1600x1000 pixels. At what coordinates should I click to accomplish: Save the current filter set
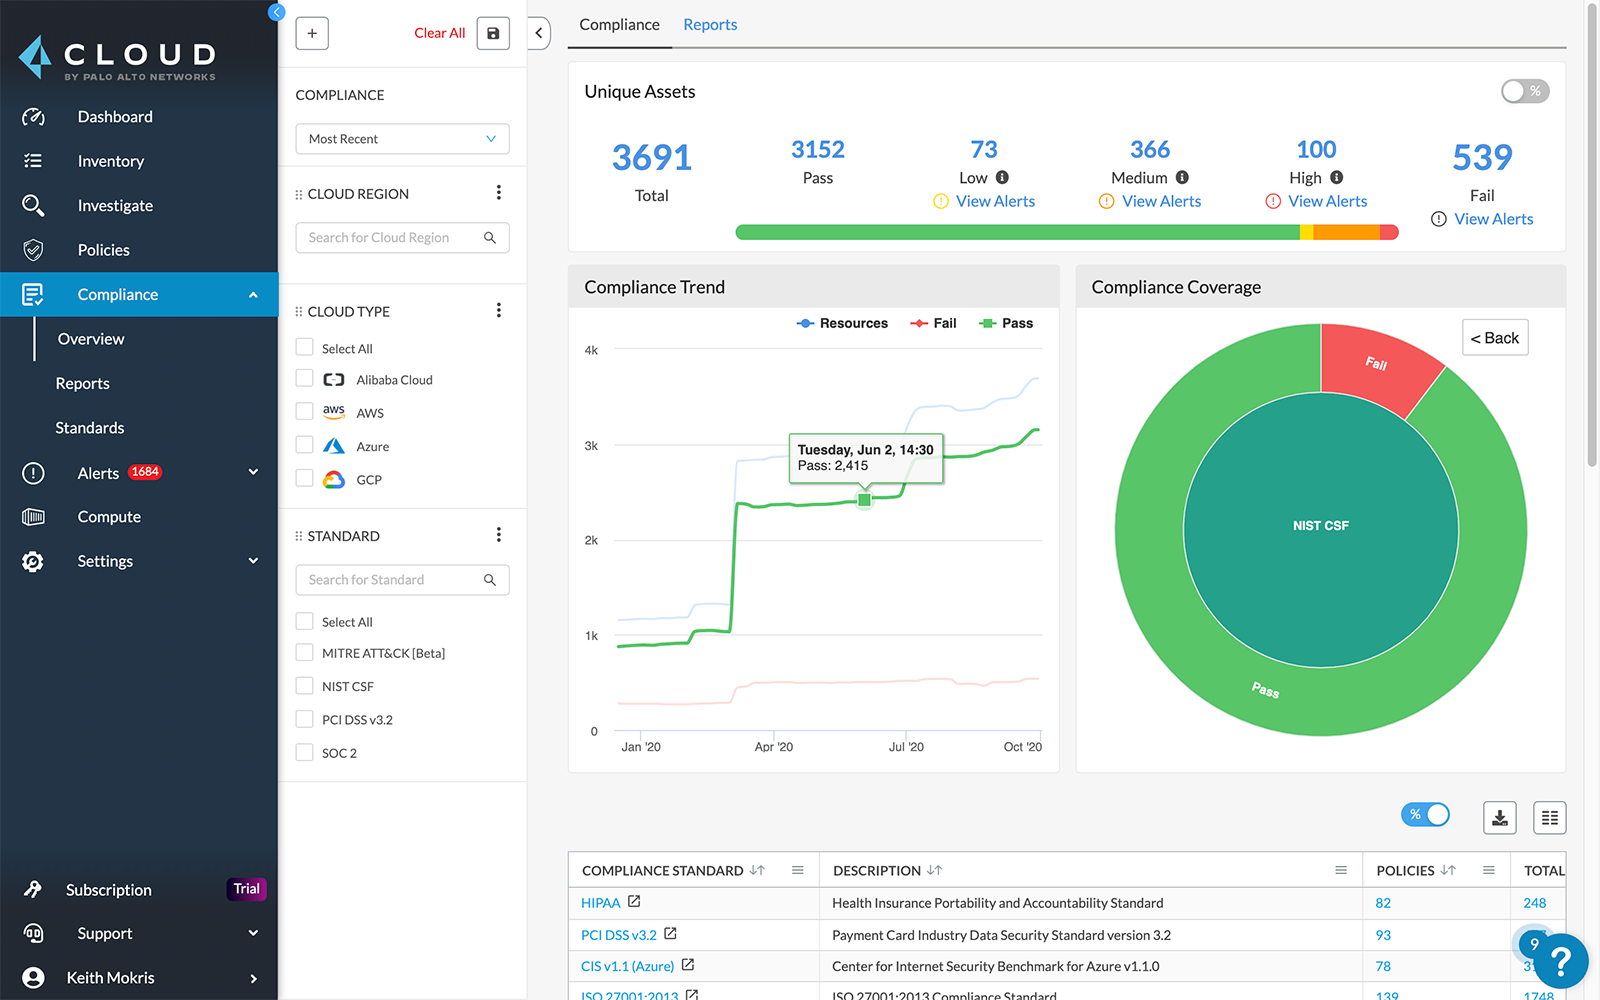493,33
